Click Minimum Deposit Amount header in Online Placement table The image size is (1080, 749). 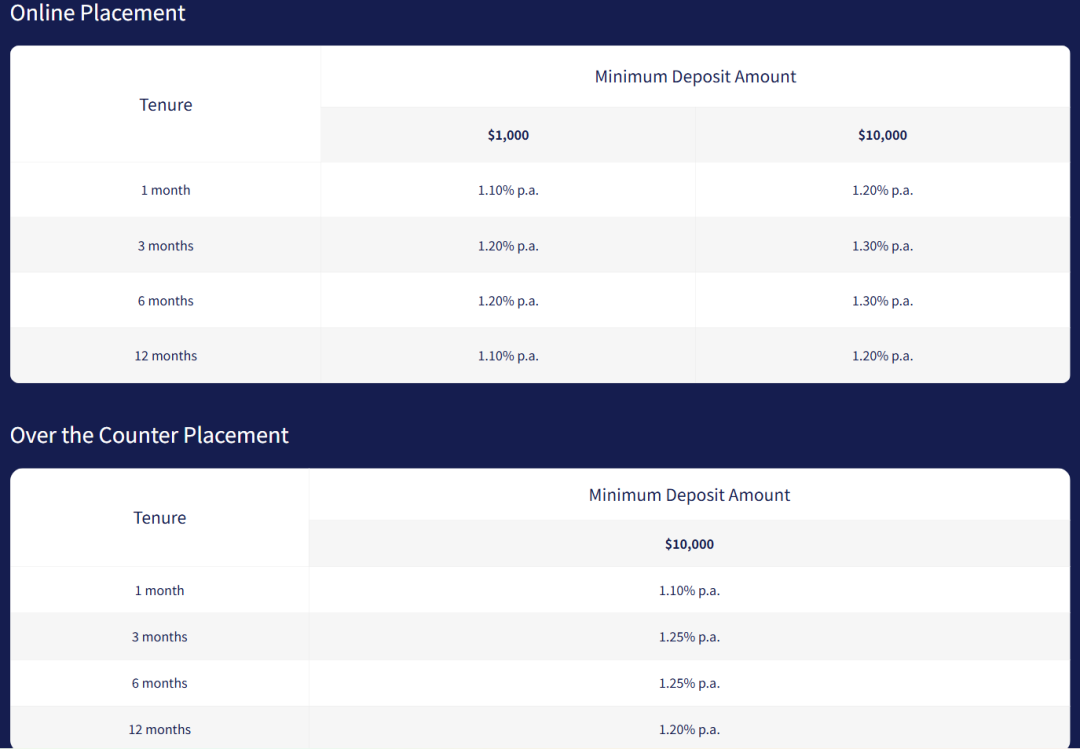pos(695,77)
